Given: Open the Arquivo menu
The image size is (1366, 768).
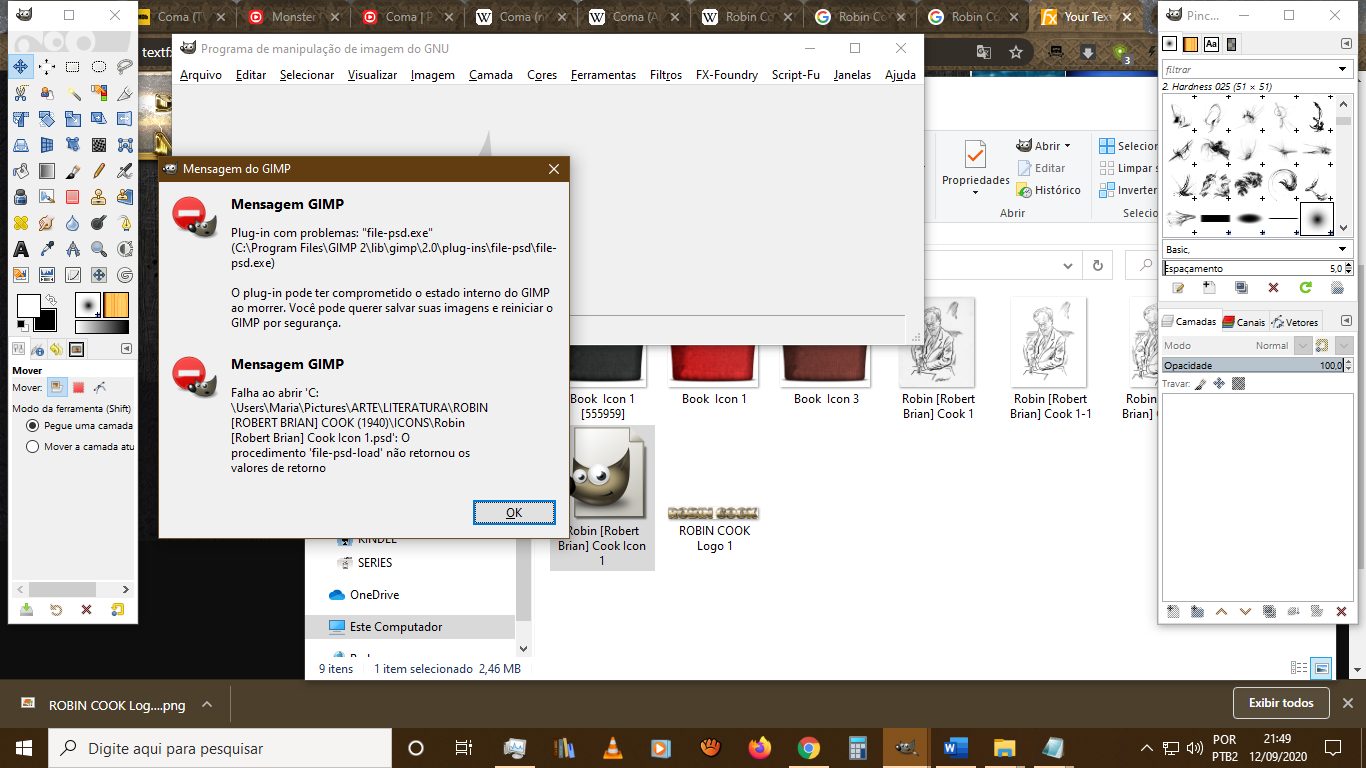Looking at the screenshot, I should pos(201,75).
